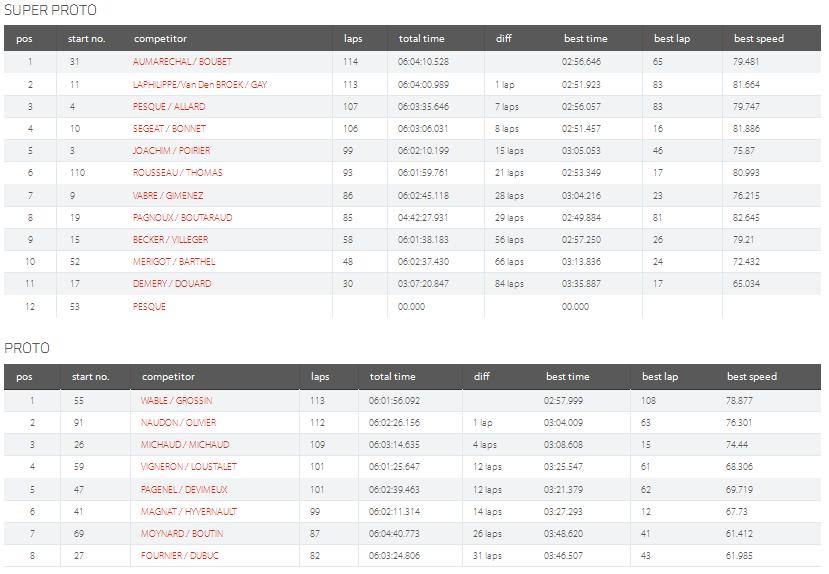Open FOURNIER / DUBUC competitor link

[x=179, y=556]
